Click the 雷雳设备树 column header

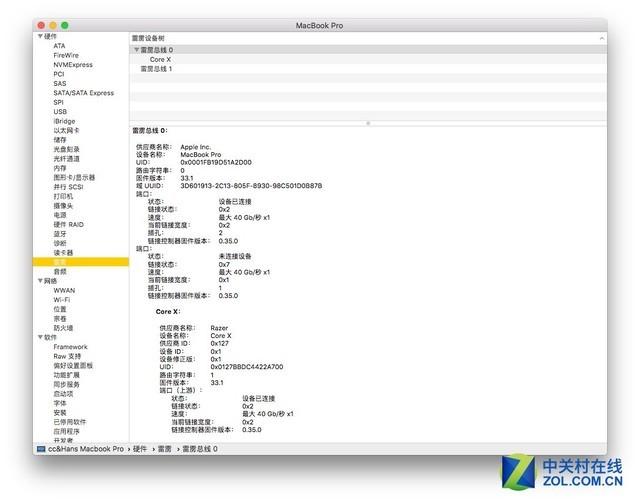pyautogui.click(x=148, y=38)
